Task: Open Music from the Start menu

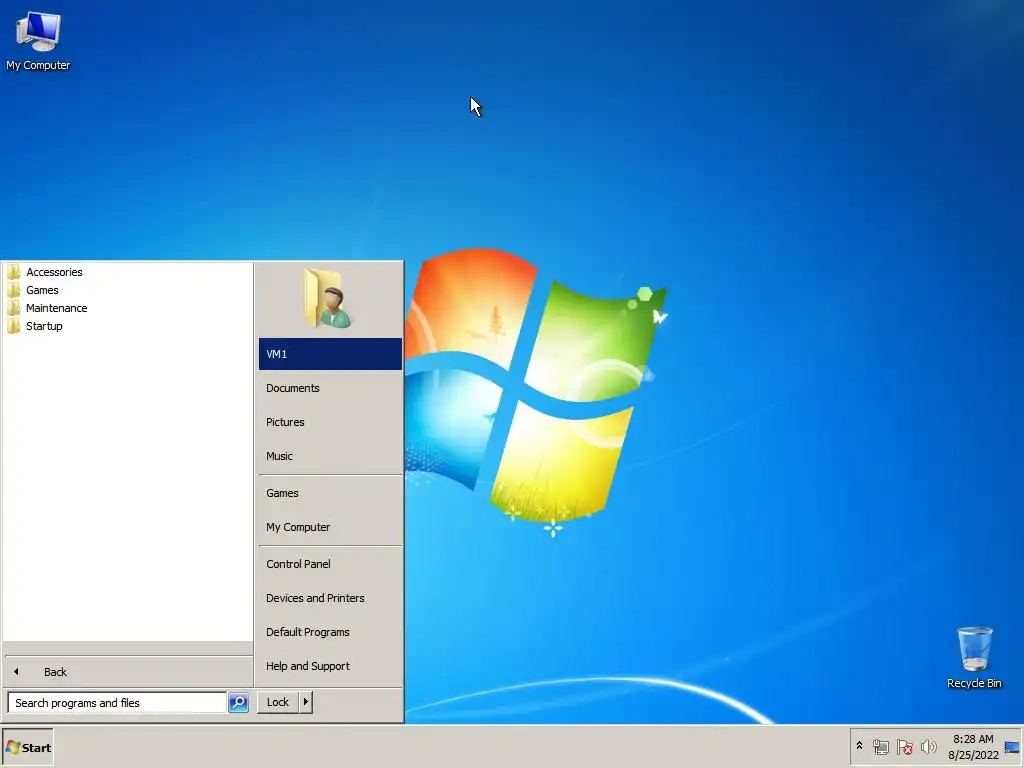Action: pyautogui.click(x=330, y=456)
